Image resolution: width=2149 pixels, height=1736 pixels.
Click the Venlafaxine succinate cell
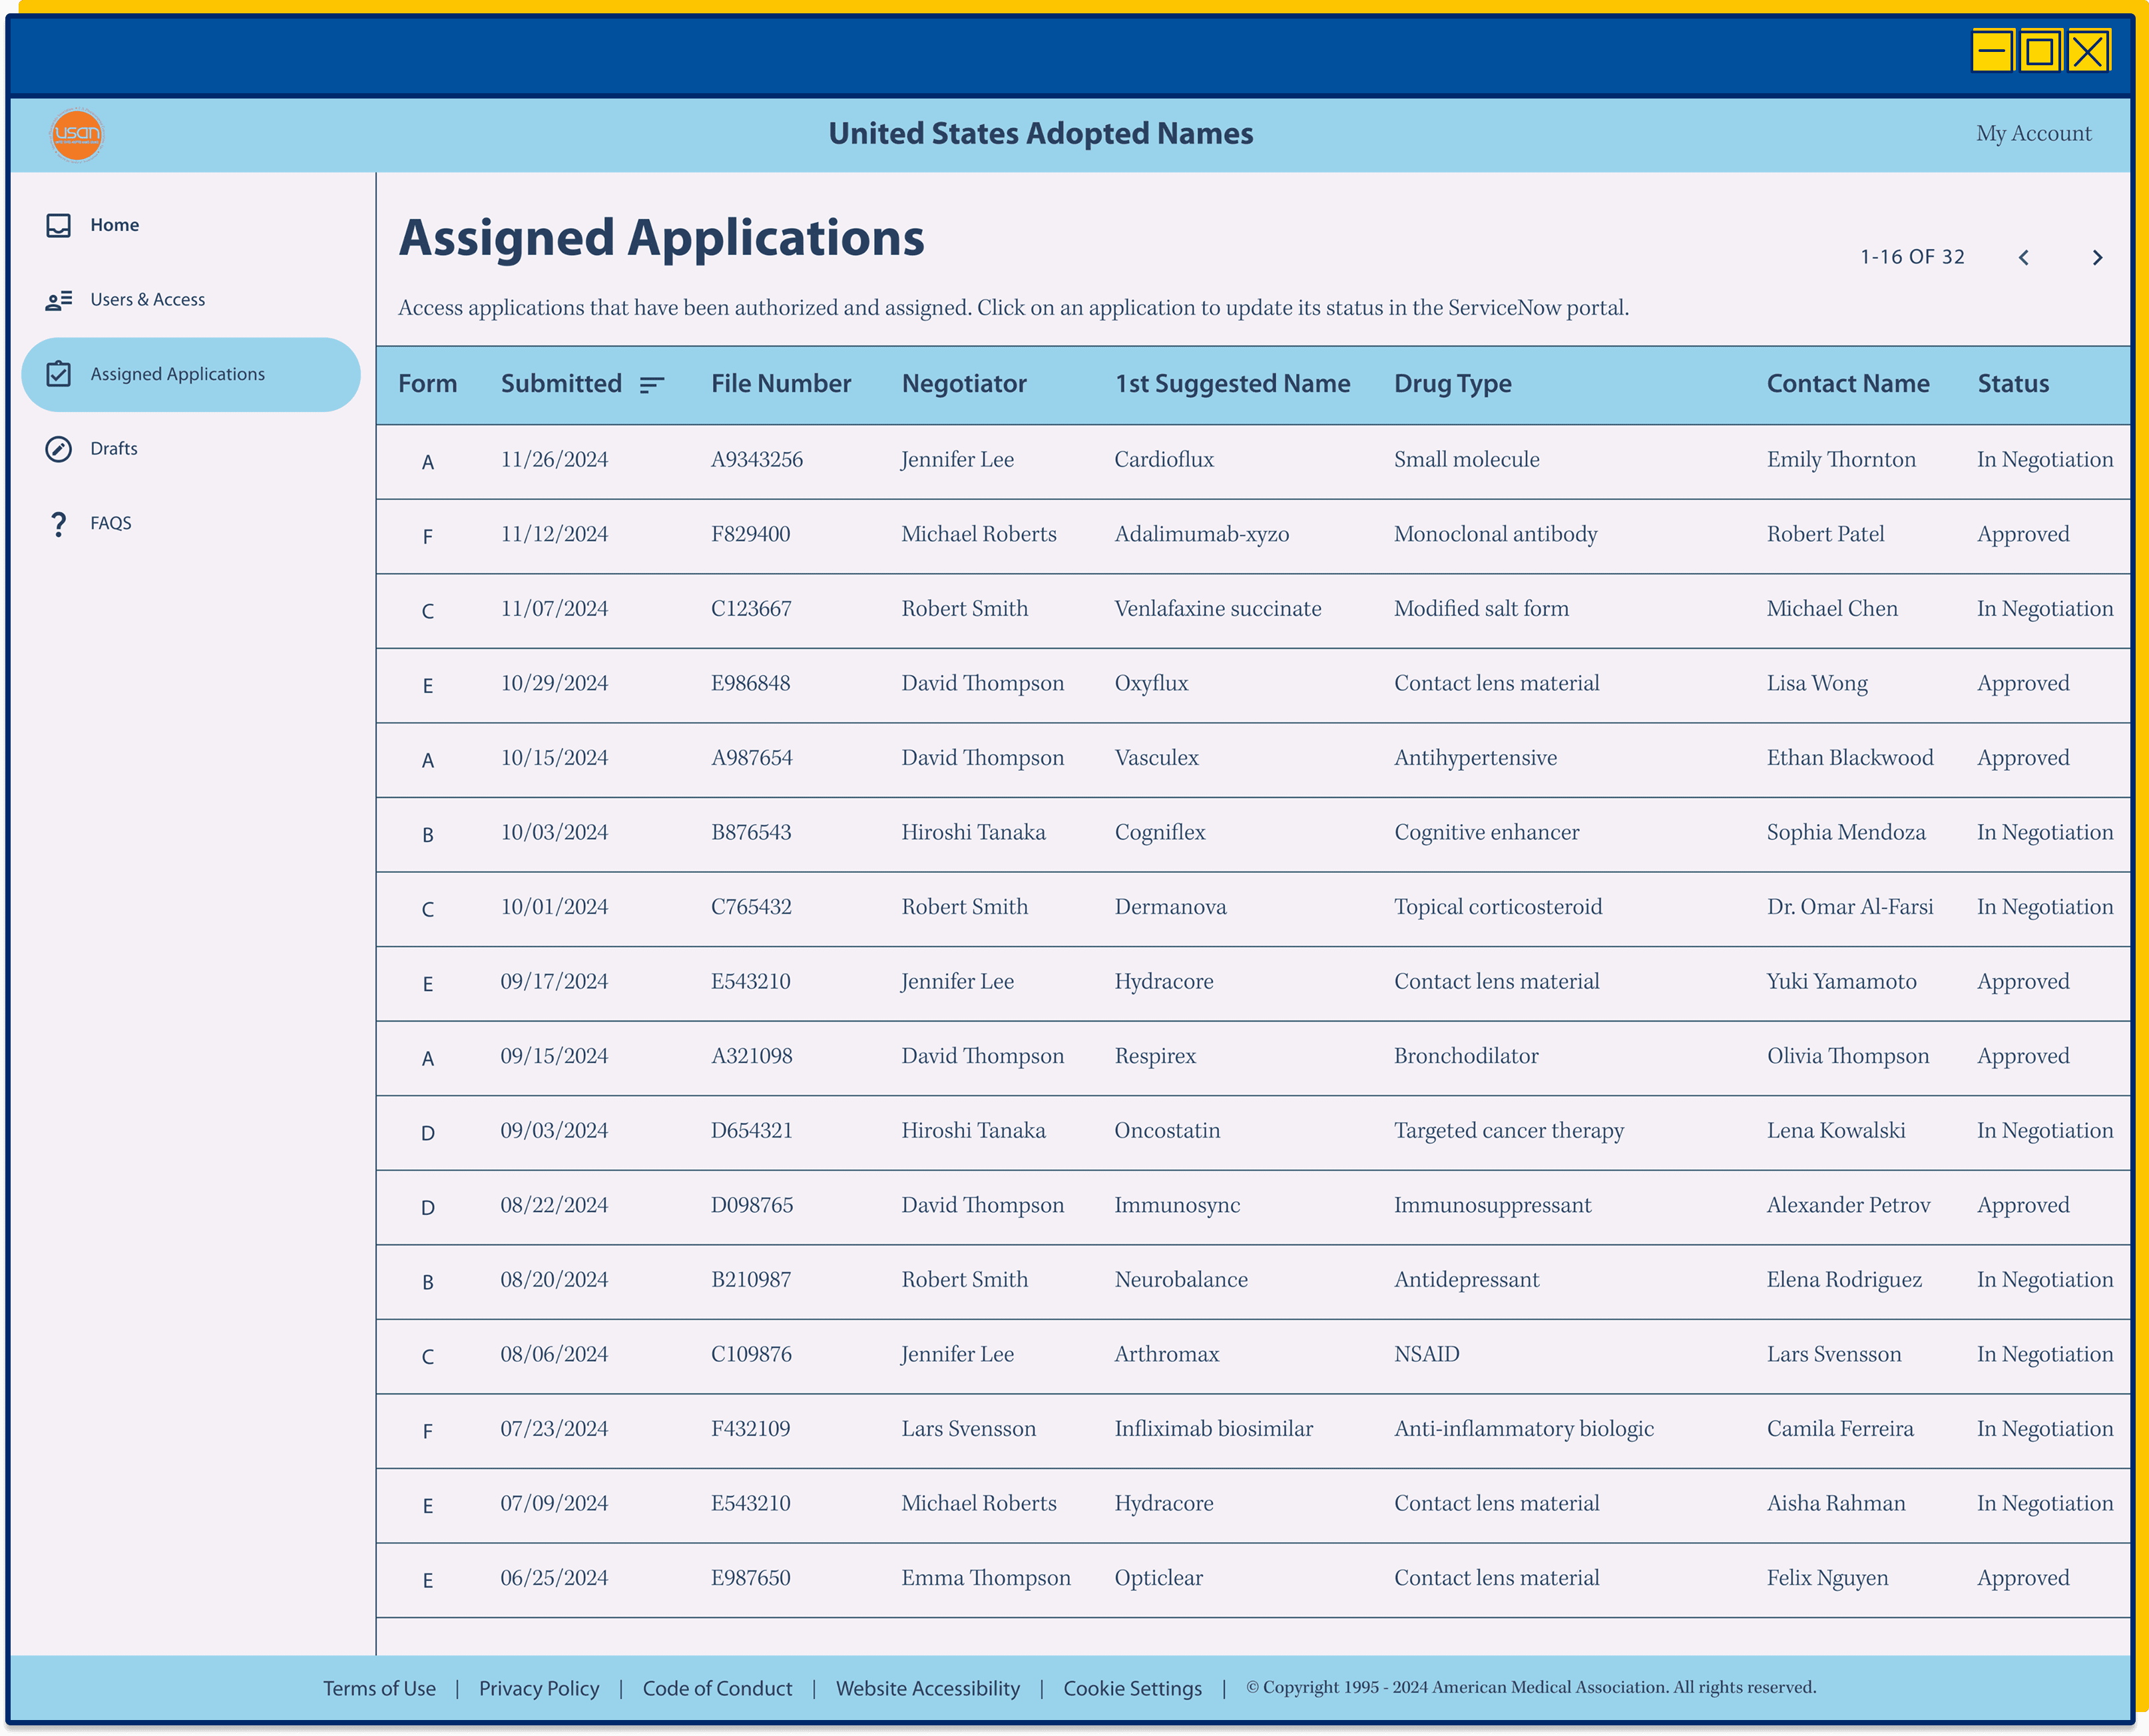(1218, 609)
